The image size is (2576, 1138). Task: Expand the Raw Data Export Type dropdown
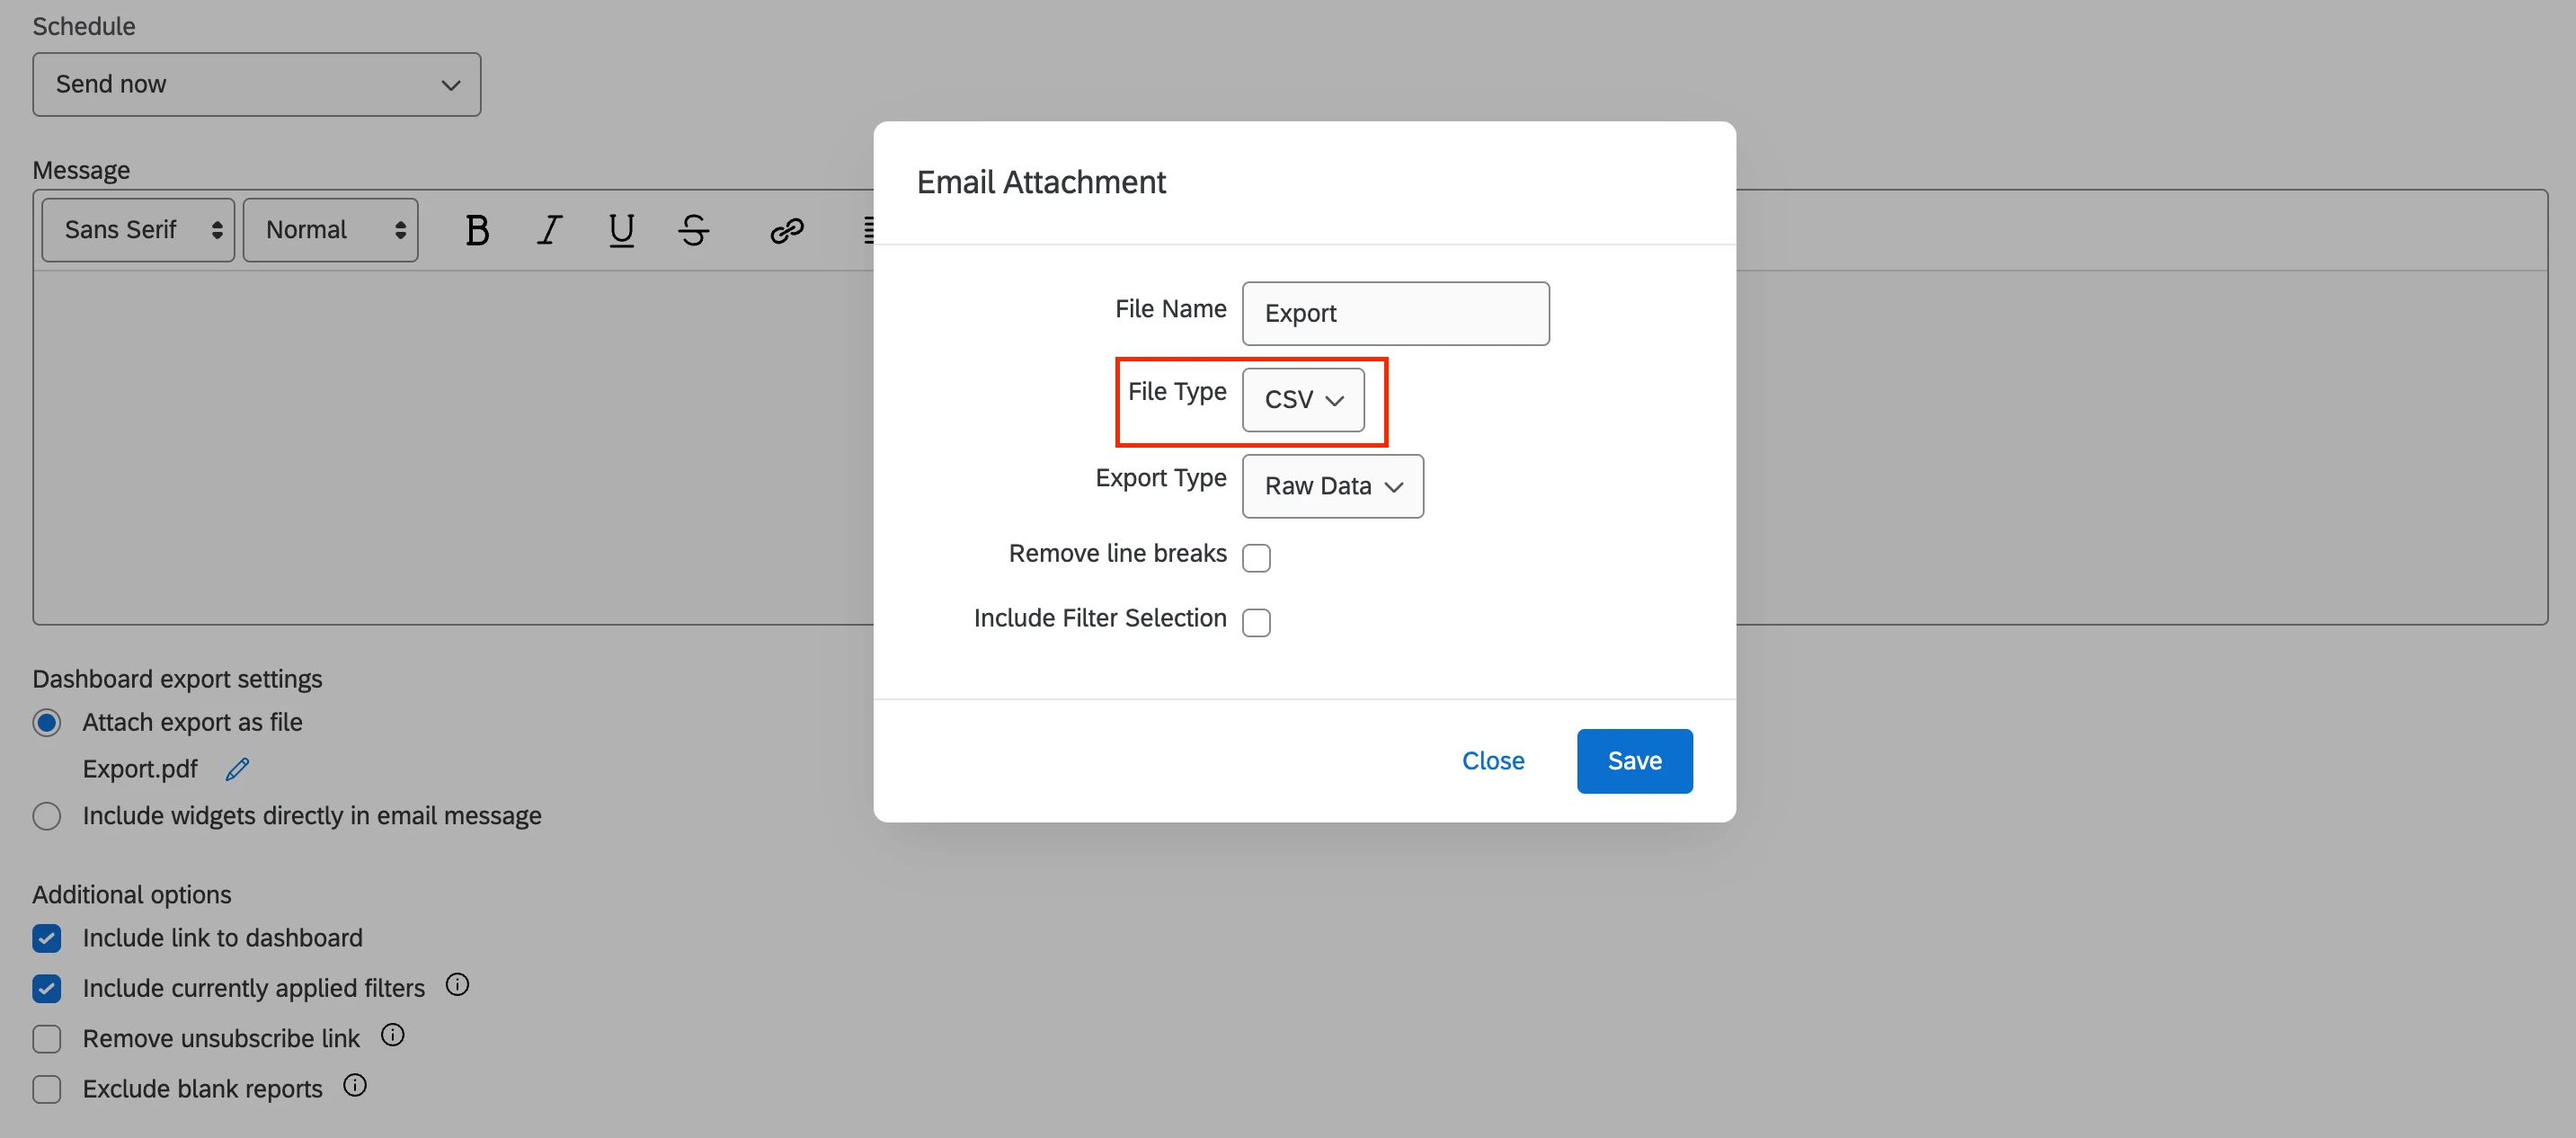[x=1332, y=486]
